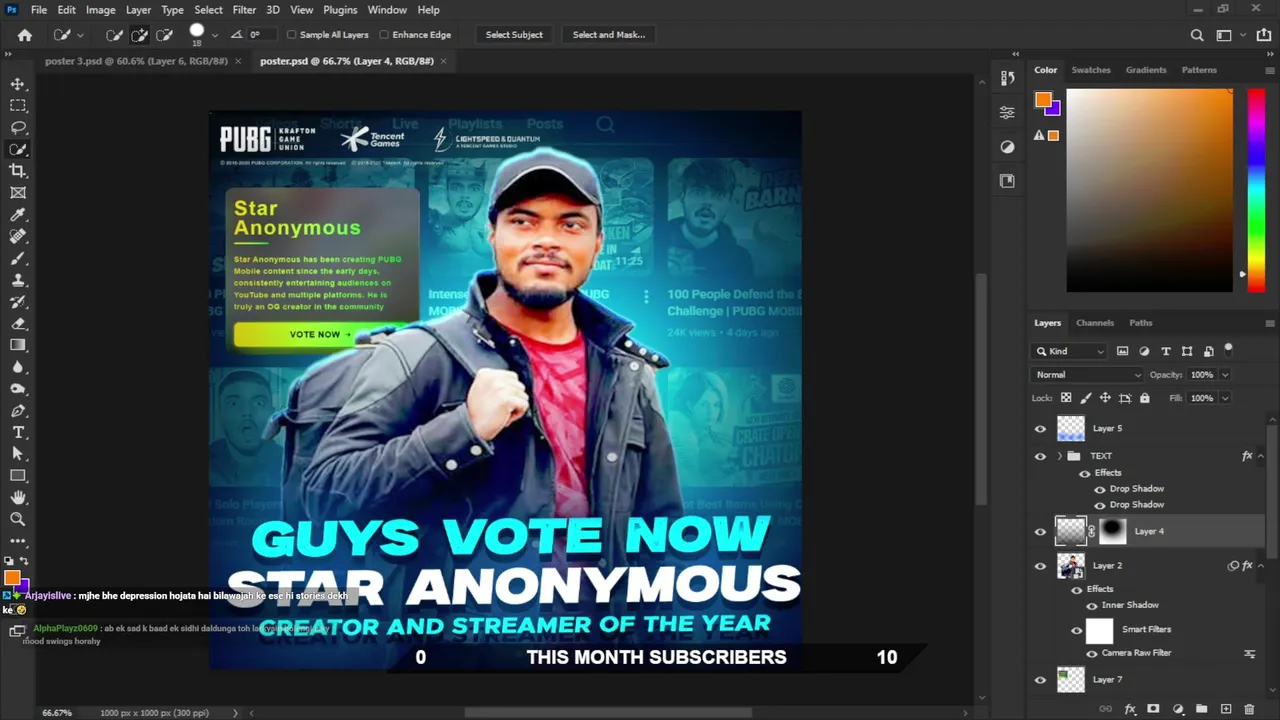The width and height of the screenshot is (1280, 720).
Task: Choose Add to Selection brush mode
Action: click(139, 35)
